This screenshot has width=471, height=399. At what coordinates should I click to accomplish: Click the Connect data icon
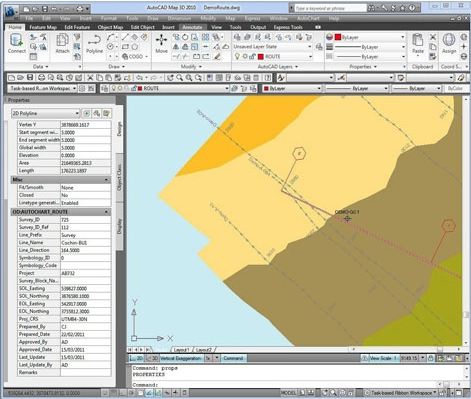[16, 43]
